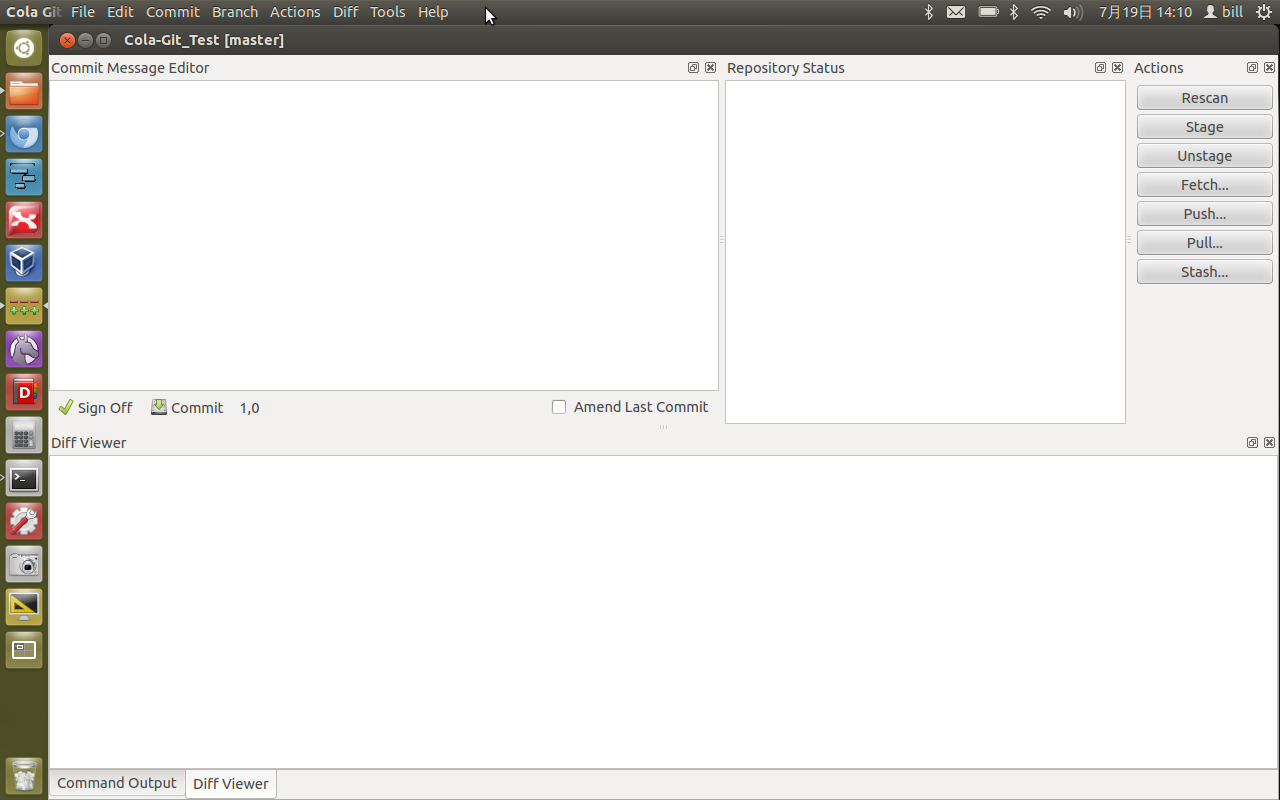The height and width of the screenshot is (800, 1280).
Task: Close the Repository Status panel
Action: [x=1117, y=67]
